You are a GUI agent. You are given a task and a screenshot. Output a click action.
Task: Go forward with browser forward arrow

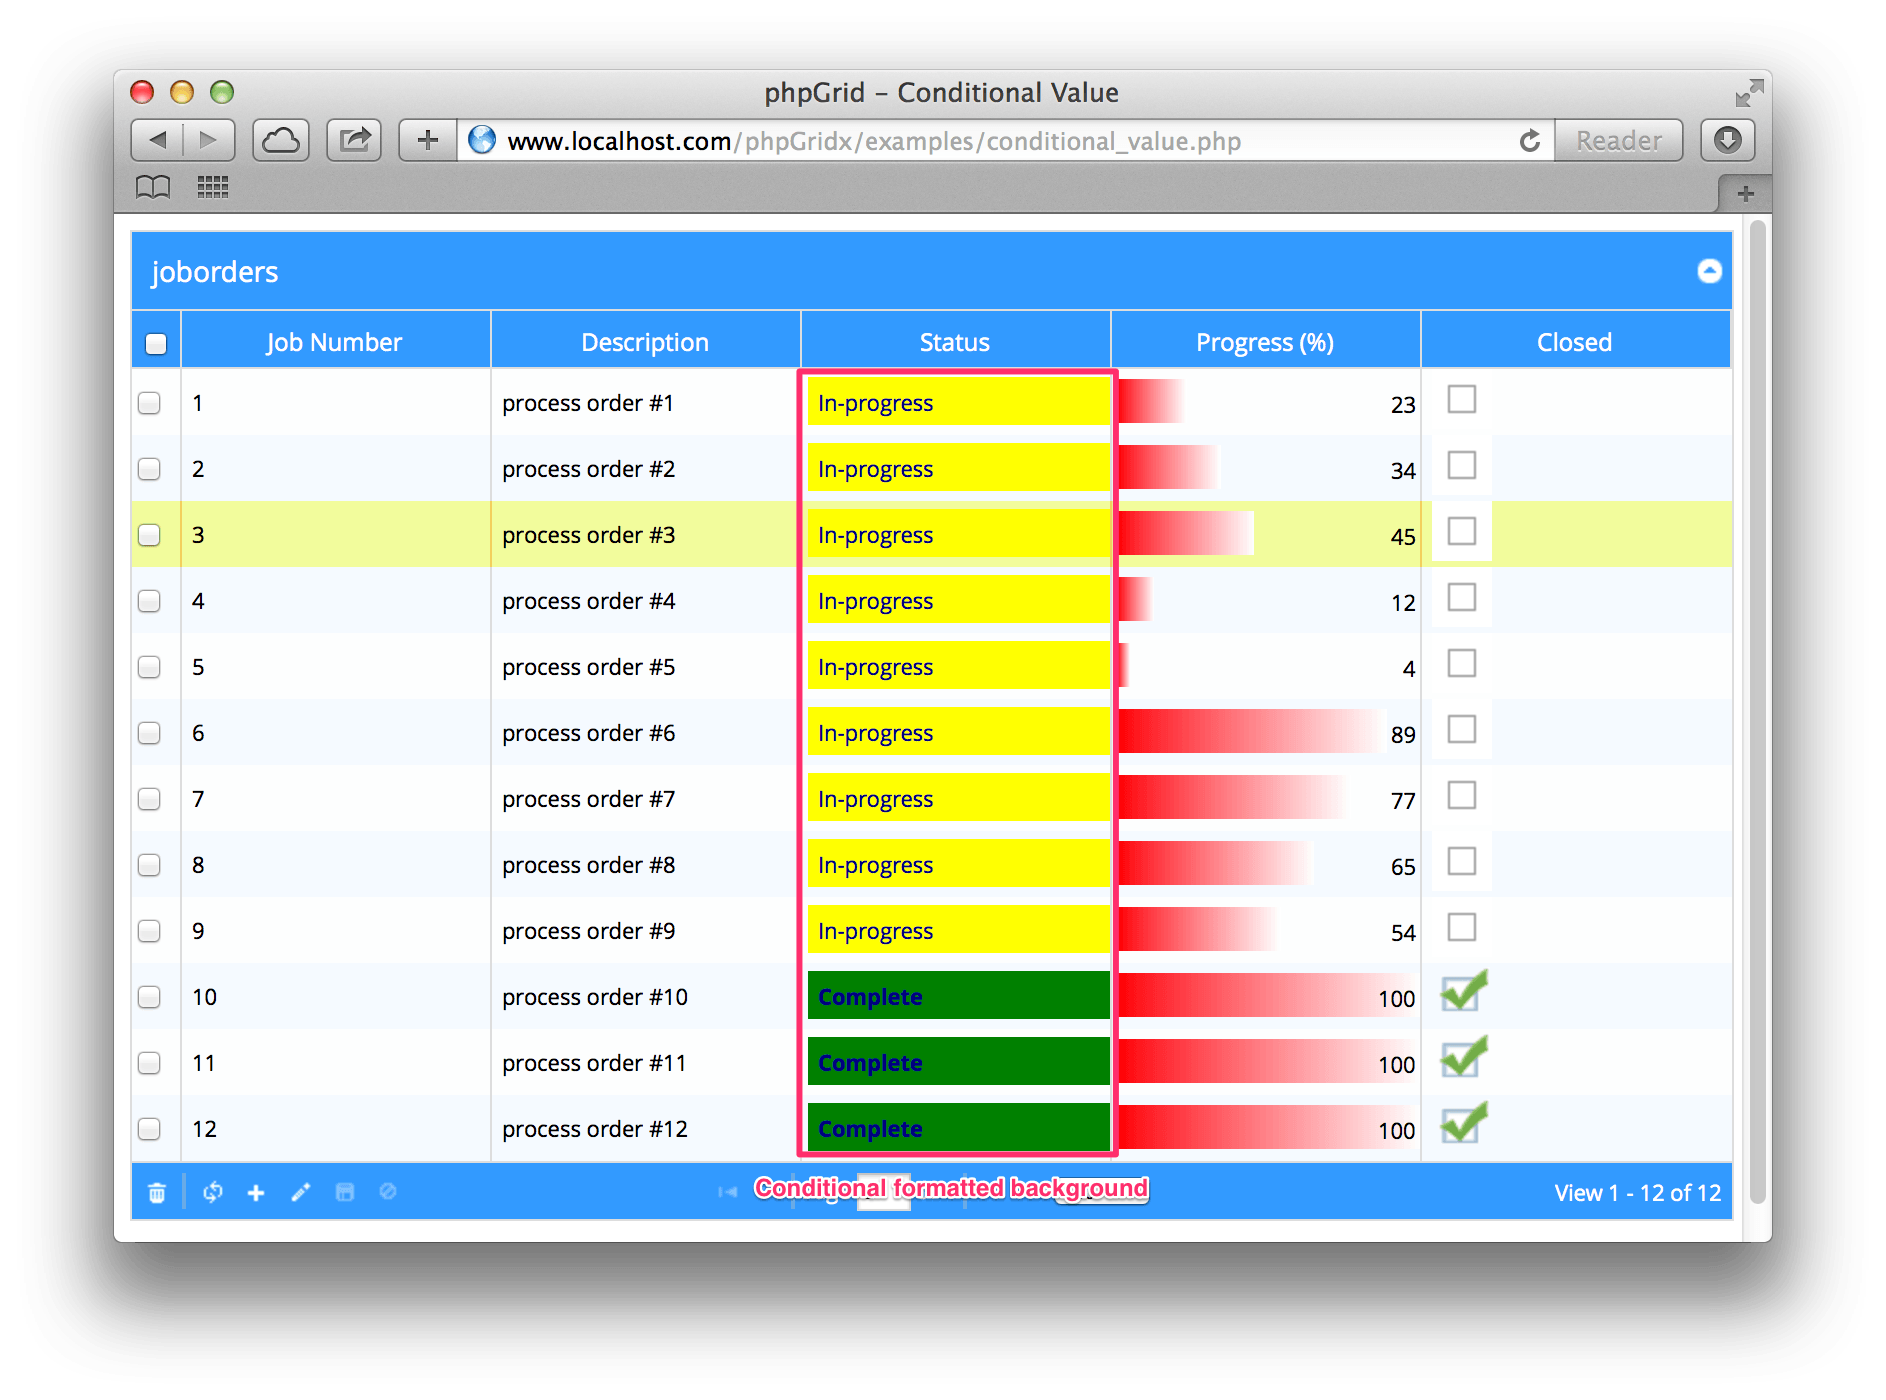(x=209, y=140)
